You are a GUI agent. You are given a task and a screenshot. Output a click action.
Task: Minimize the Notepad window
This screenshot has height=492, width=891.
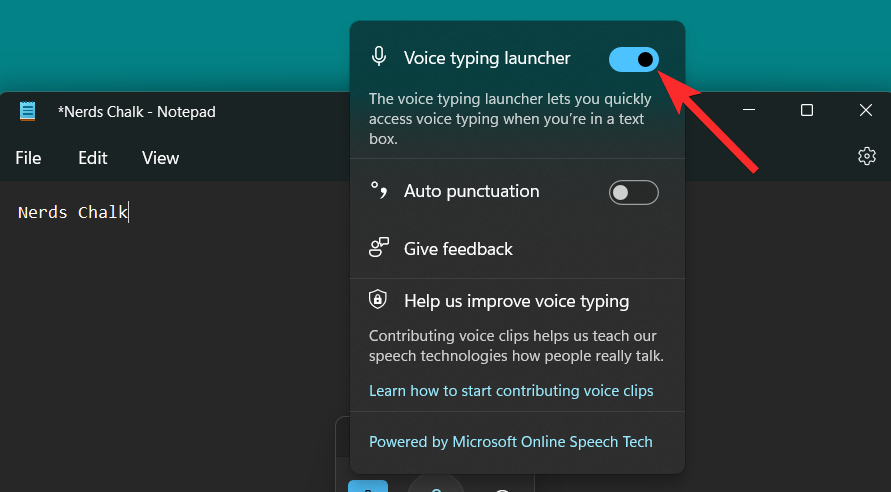click(x=749, y=110)
